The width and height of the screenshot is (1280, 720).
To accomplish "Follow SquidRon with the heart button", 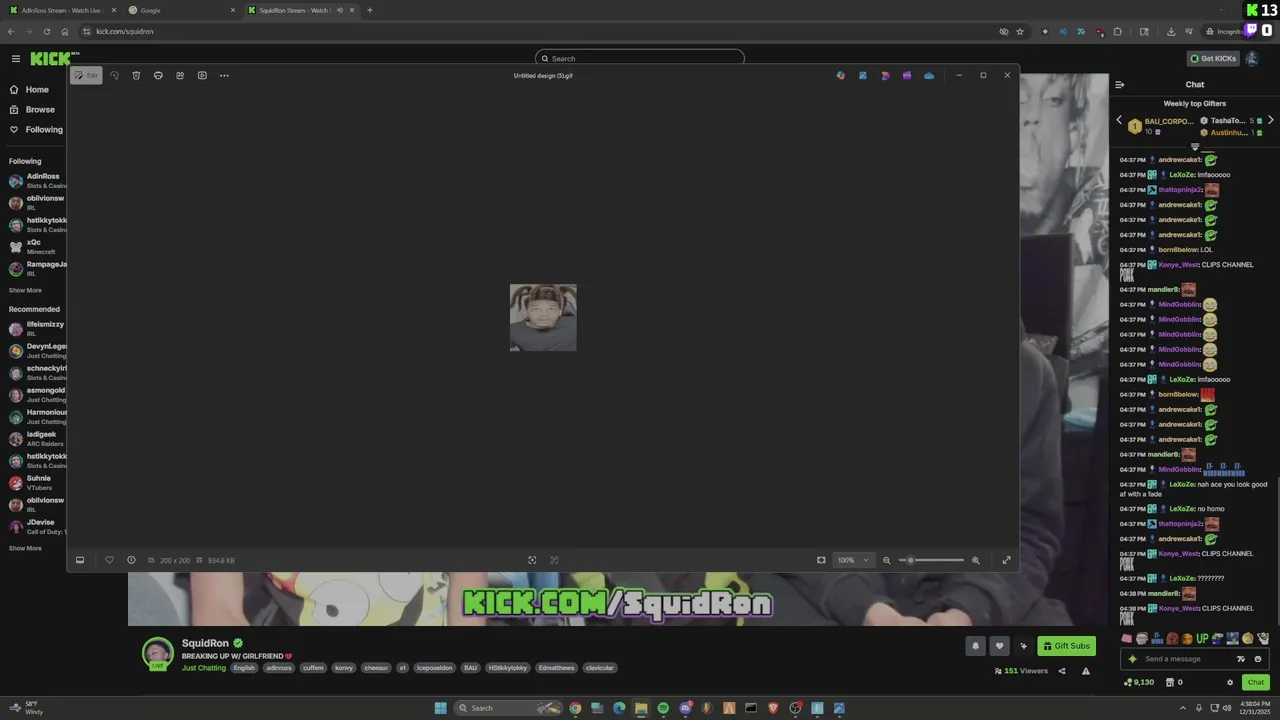I will pyautogui.click(x=998, y=646).
